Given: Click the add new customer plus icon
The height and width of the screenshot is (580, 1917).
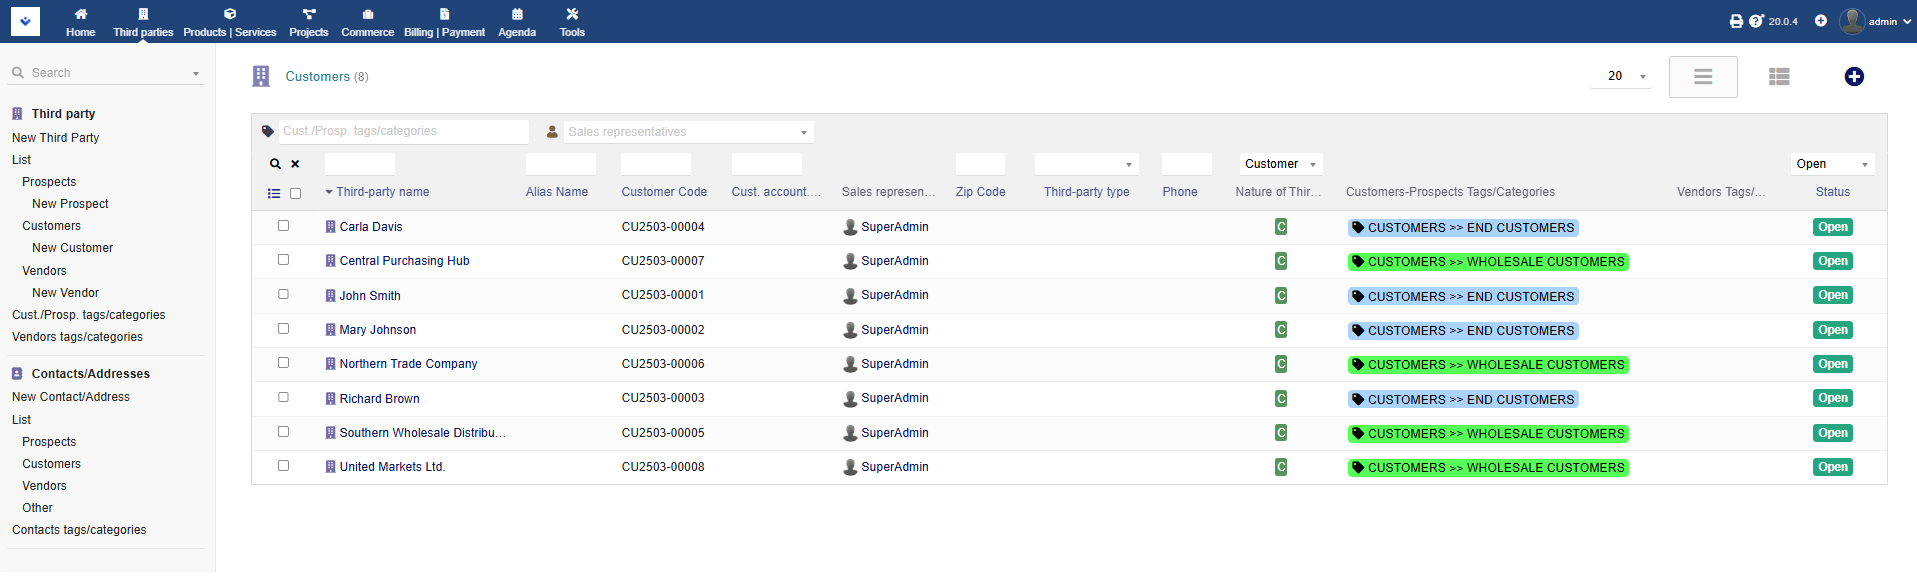Looking at the screenshot, I should pyautogui.click(x=1853, y=77).
